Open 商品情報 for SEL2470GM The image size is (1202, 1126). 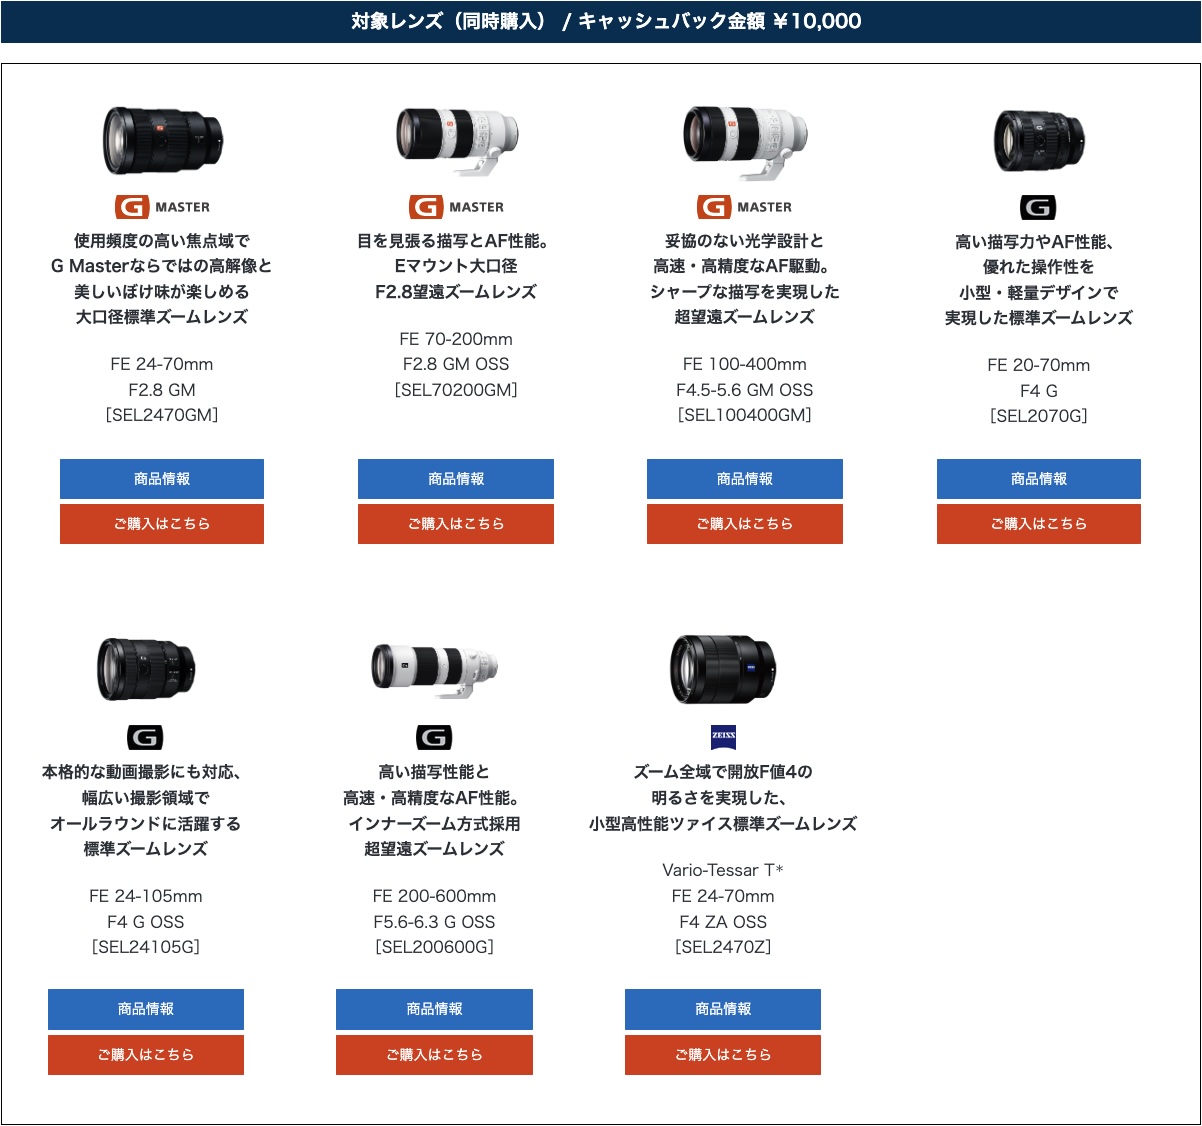[162, 479]
